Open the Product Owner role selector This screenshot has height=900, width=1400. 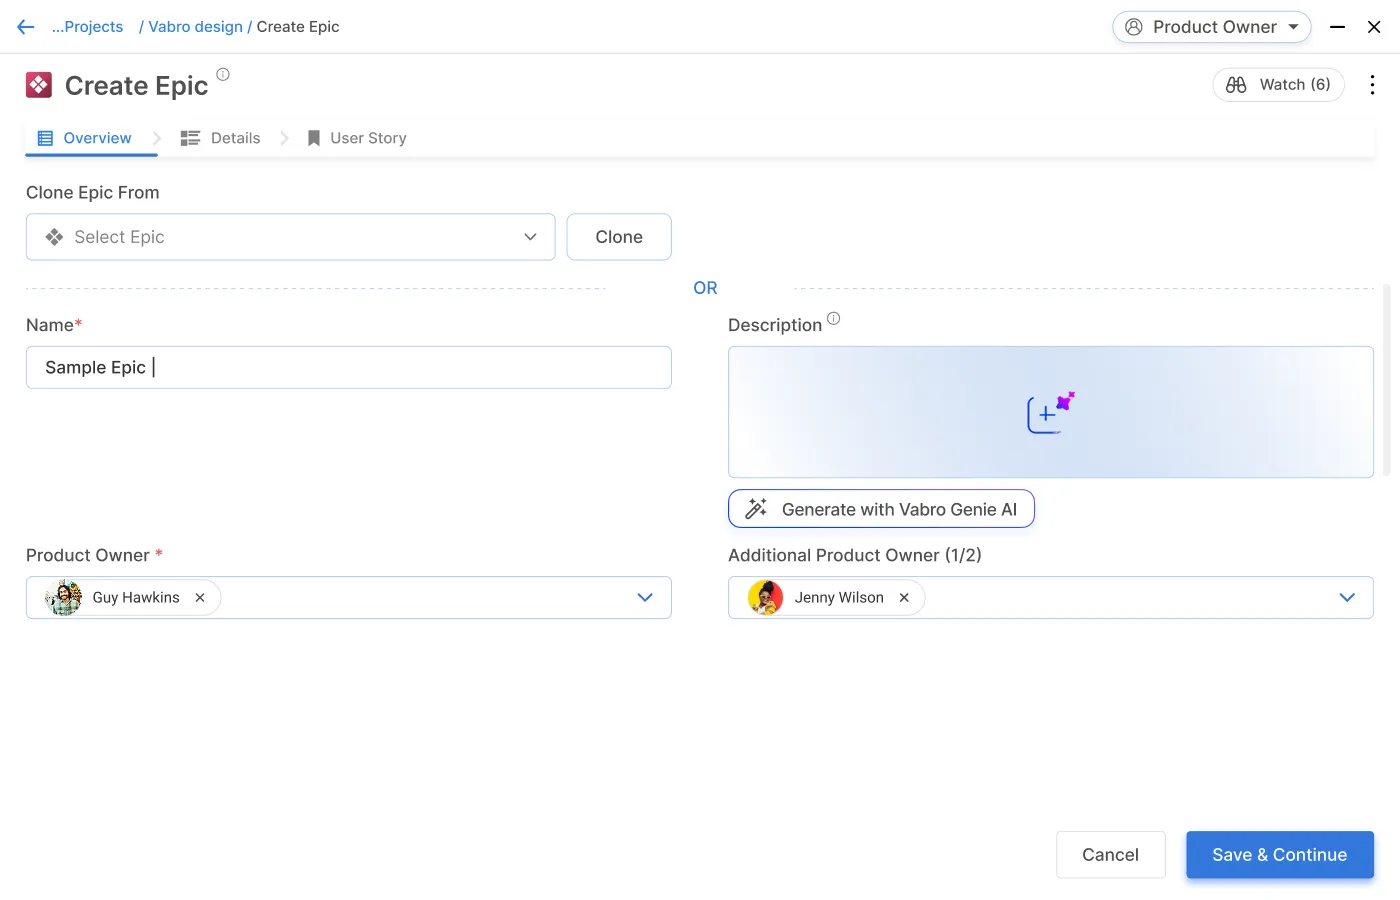tap(1211, 27)
